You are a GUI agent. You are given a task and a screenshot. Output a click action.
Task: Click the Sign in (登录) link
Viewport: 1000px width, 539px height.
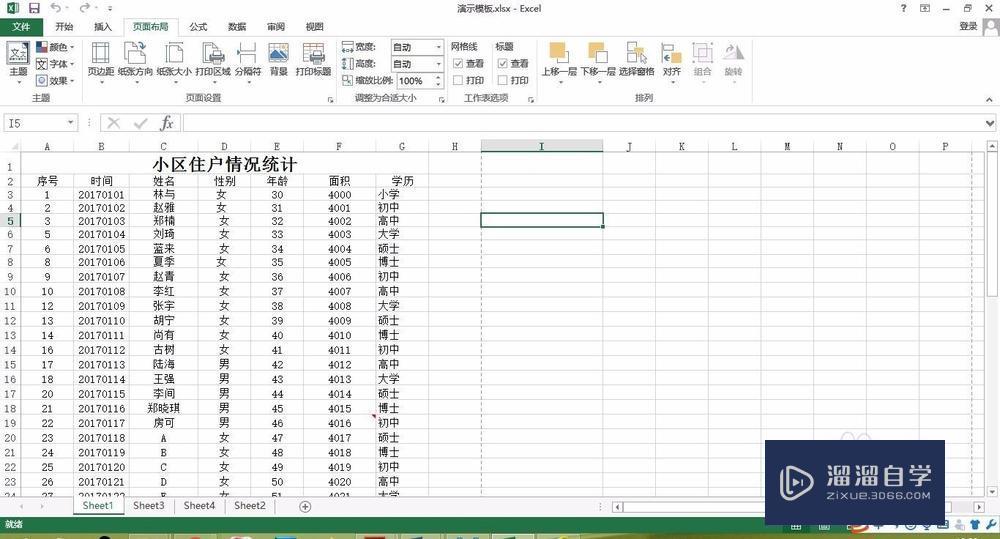tap(968, 26)
